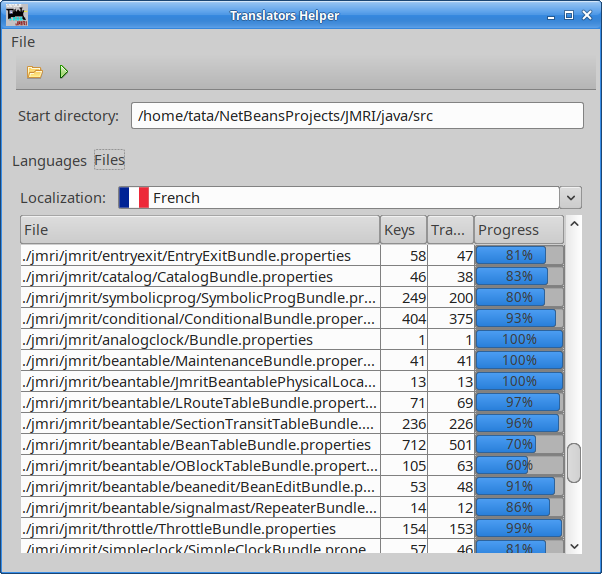Click the French flag icon
This screenshot has width=602, height=574.
[133, 198]
